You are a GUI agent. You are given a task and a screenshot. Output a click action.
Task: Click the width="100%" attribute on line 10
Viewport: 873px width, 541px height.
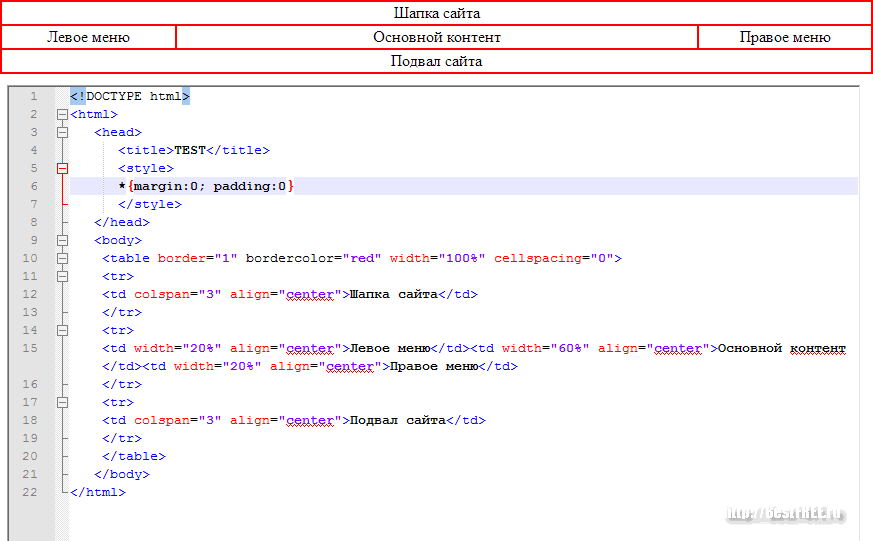click(438, 258)
